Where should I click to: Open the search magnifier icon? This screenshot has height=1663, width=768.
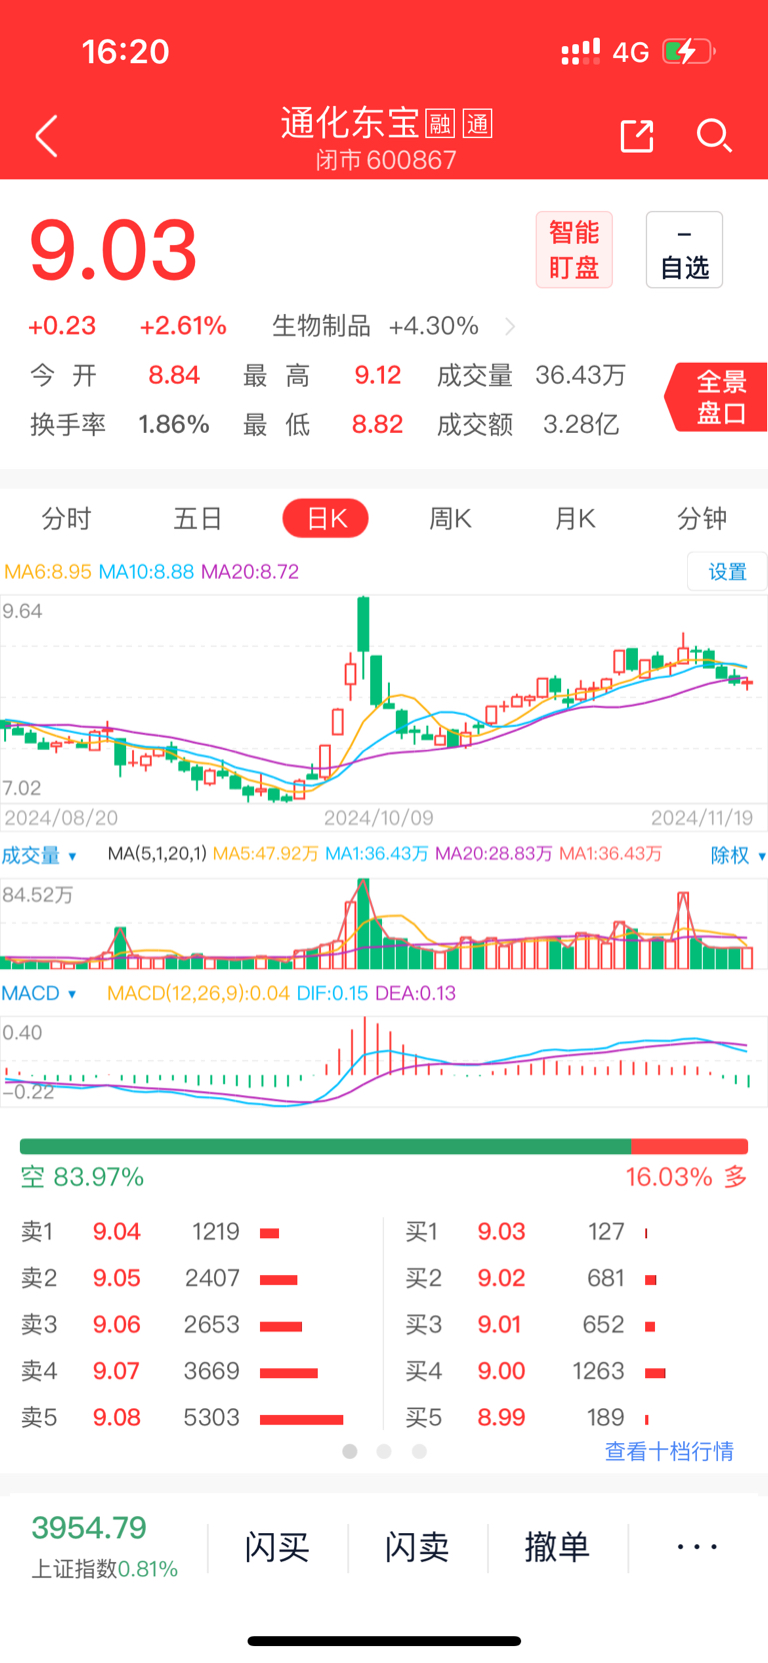click(714, 136)
